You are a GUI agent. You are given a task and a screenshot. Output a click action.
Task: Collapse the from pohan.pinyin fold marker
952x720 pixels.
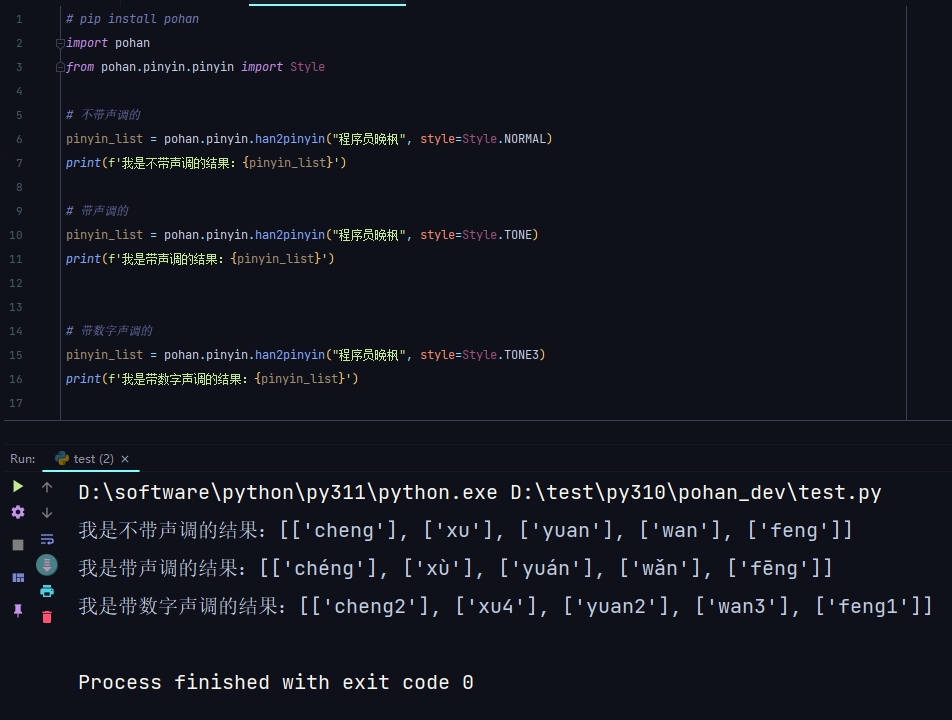click(x=61, y=67)
